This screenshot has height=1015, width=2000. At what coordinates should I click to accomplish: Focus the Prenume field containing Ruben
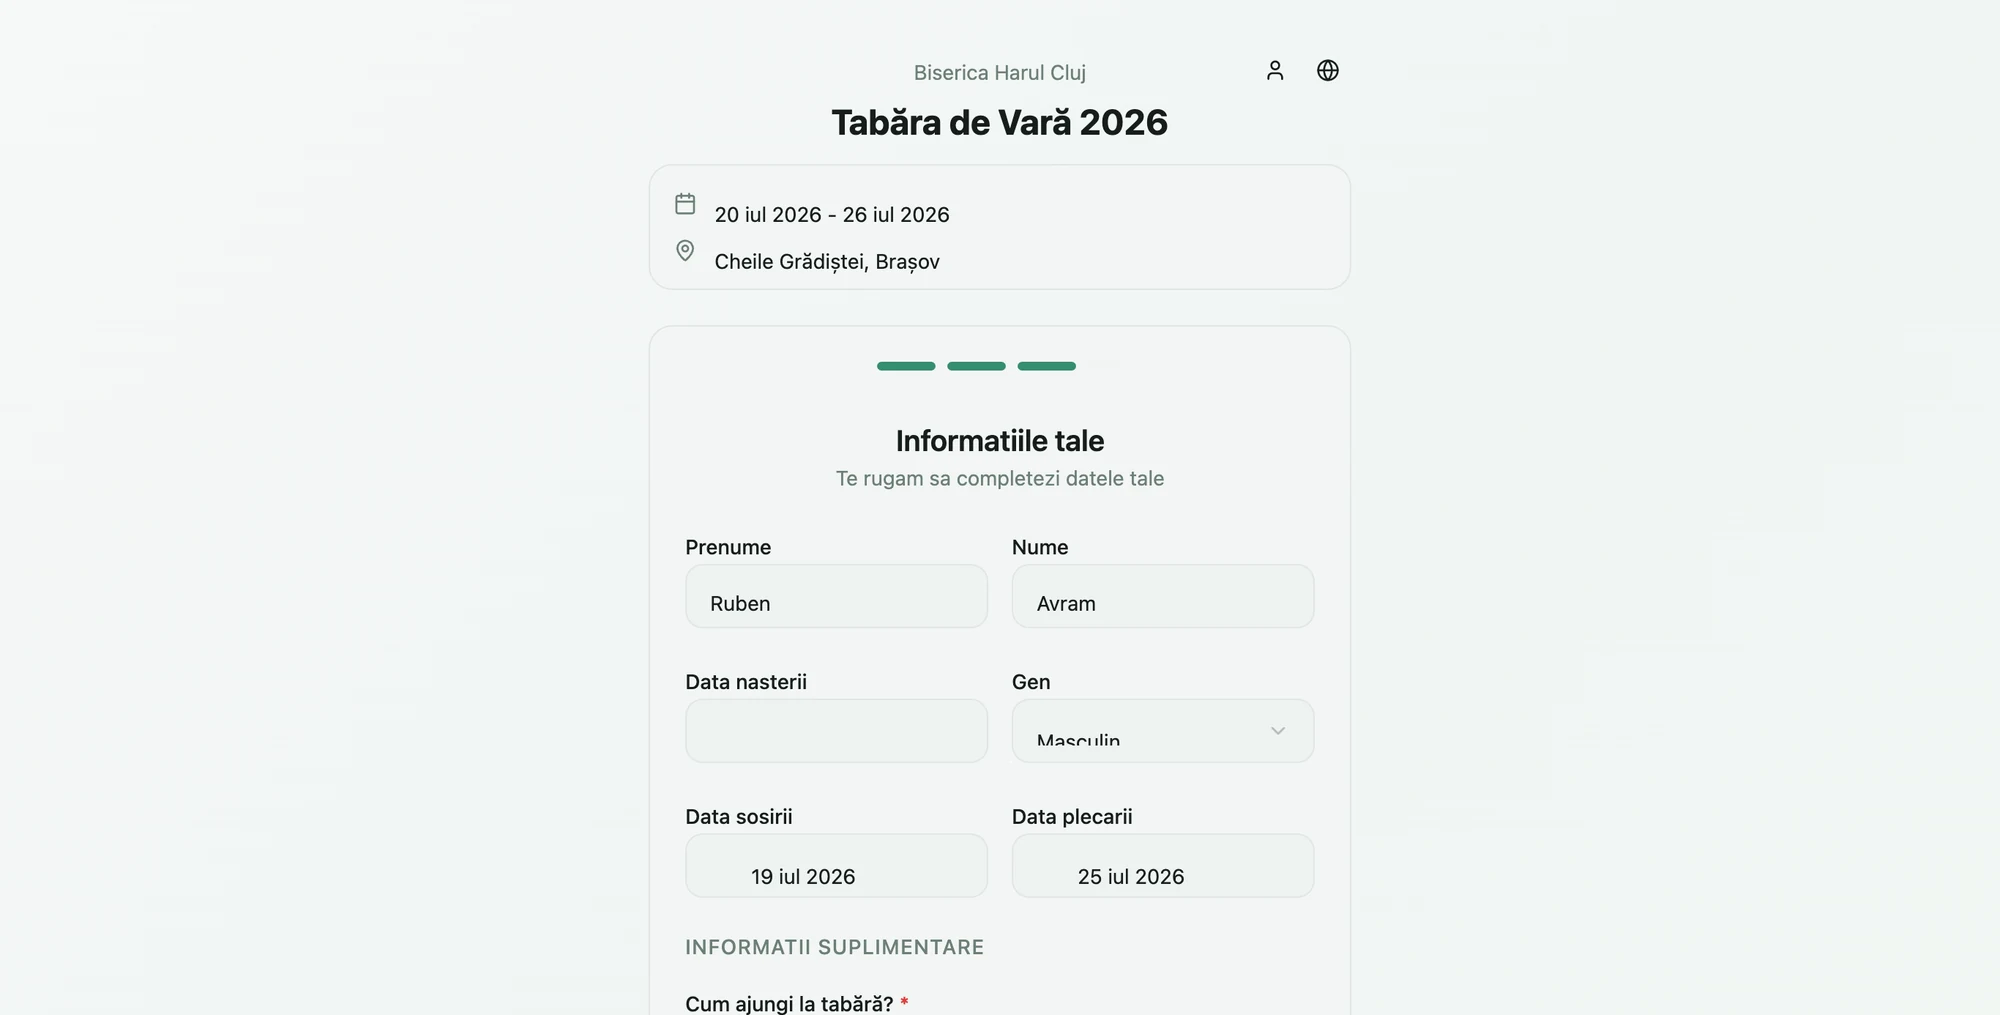836,596
